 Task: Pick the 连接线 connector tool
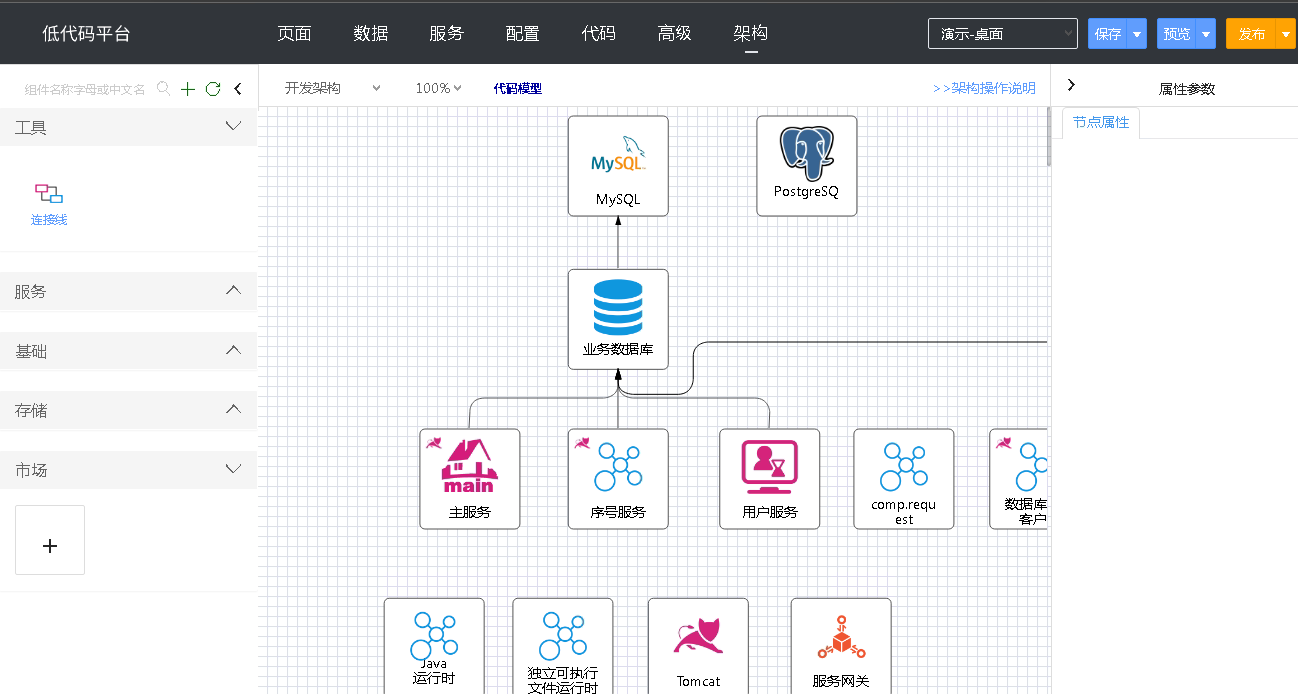pos(49,204)
